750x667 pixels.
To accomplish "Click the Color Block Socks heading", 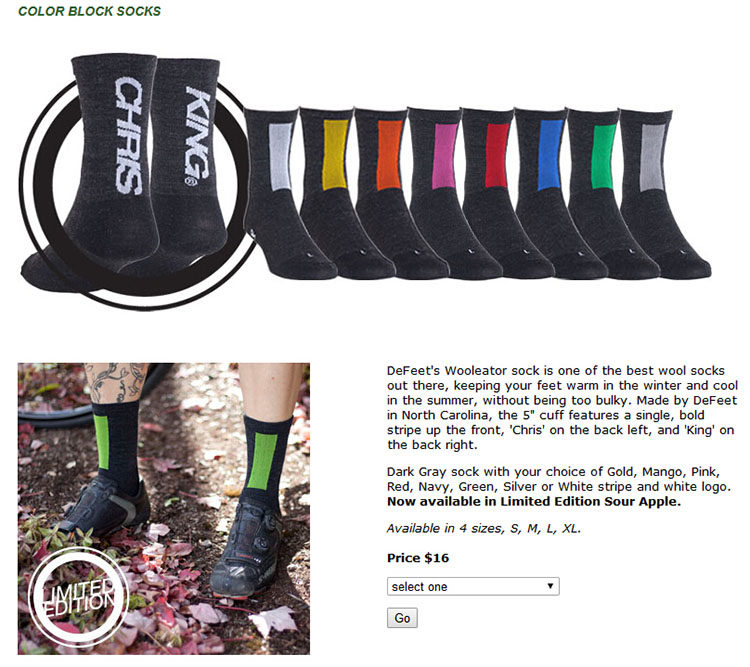I will 89,11.
